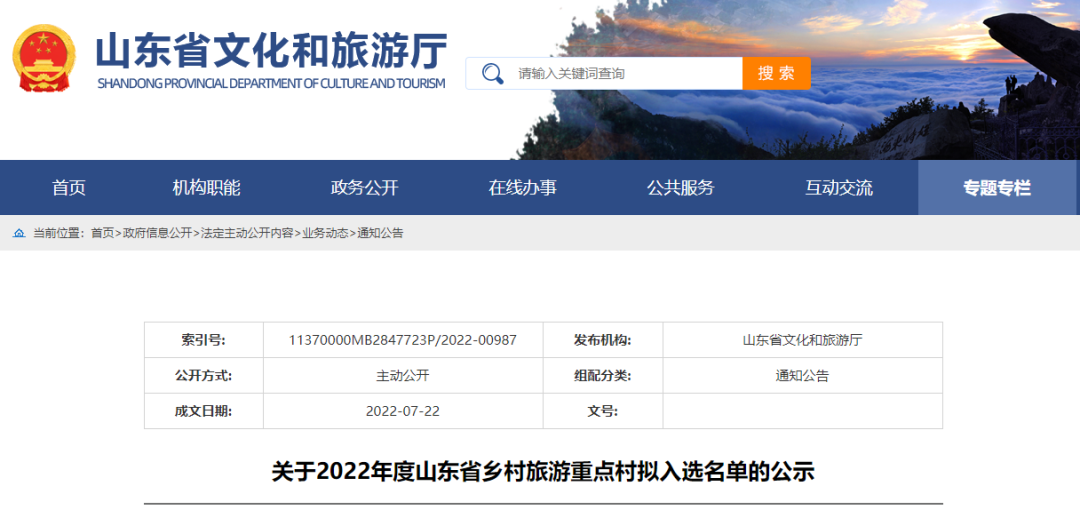1080x518 pixels.
Task: Click the magnifying glass search icon
Action: [x=492, y=73]
